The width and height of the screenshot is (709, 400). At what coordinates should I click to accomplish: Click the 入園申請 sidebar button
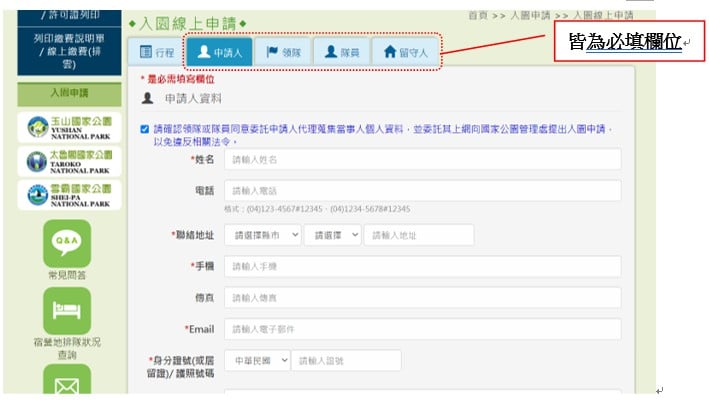coord(69,94)
